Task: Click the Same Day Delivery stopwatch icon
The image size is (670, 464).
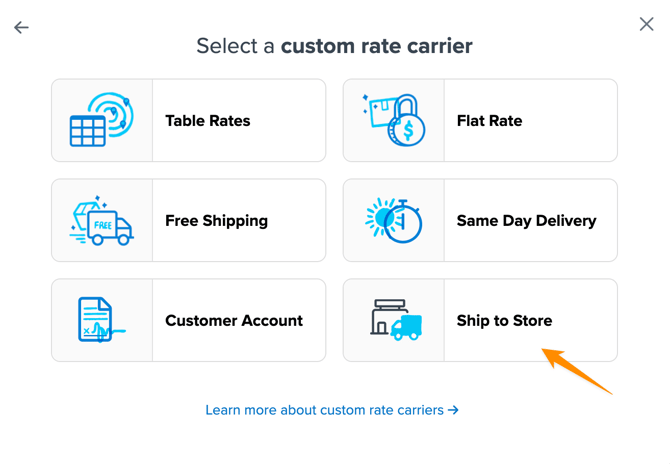Action: tap(394, 220)
